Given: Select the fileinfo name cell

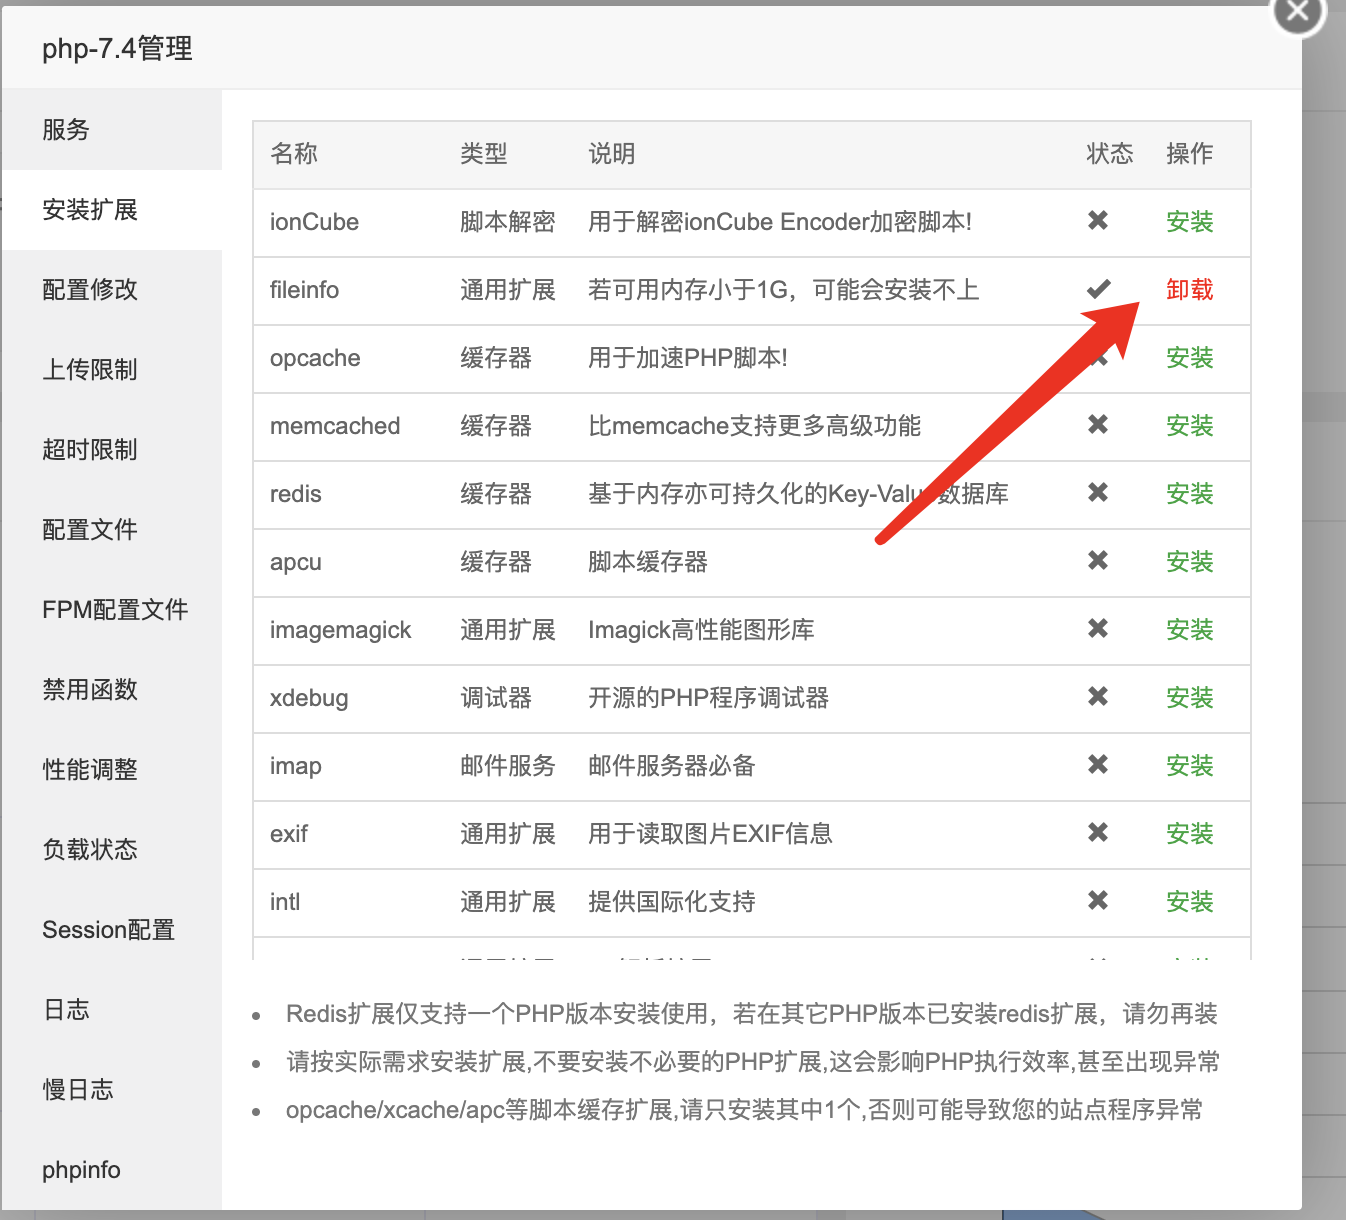Looking at the screenshot, I should (x=304, y=290).
